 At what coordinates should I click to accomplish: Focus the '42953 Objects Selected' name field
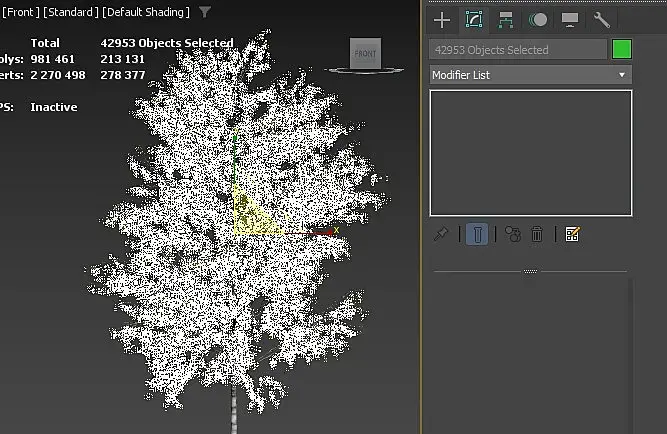[518, 50]
